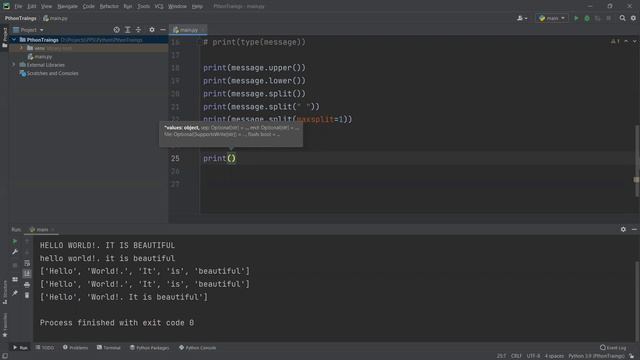This screenshot has width=640, height=360.
Task: Hide the Project panel with minus icon
Action: pyautogui.click(x=162, y=30)
